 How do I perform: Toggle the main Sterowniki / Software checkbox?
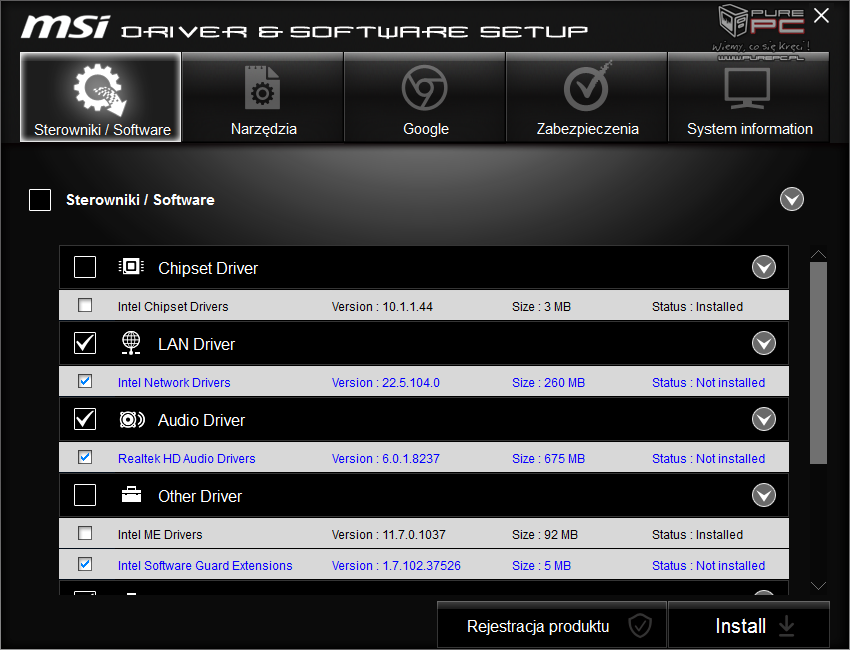(40, 200)
